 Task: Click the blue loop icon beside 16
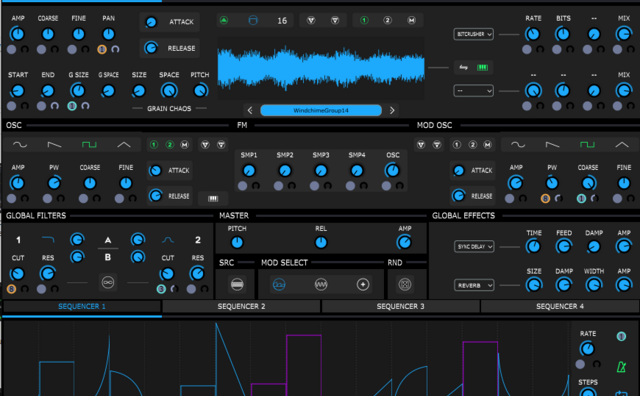(253, 20)
